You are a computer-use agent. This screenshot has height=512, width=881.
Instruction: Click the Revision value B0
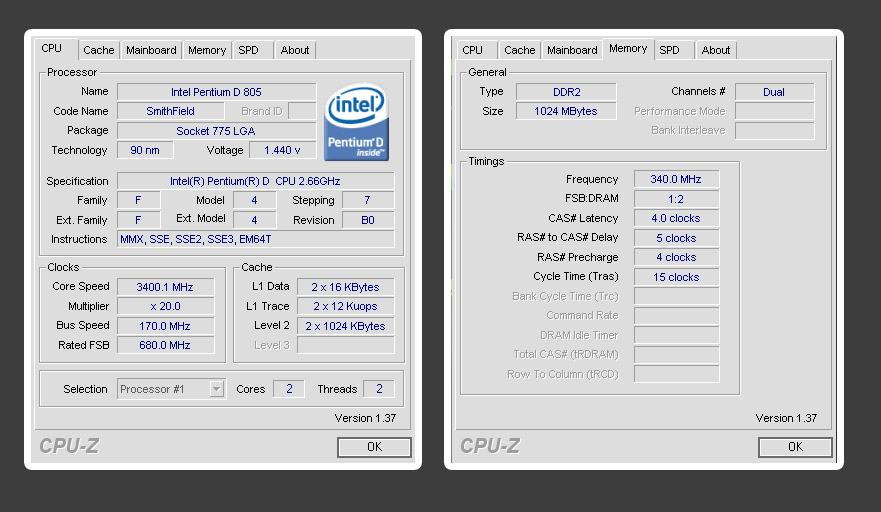pos(367,220)
